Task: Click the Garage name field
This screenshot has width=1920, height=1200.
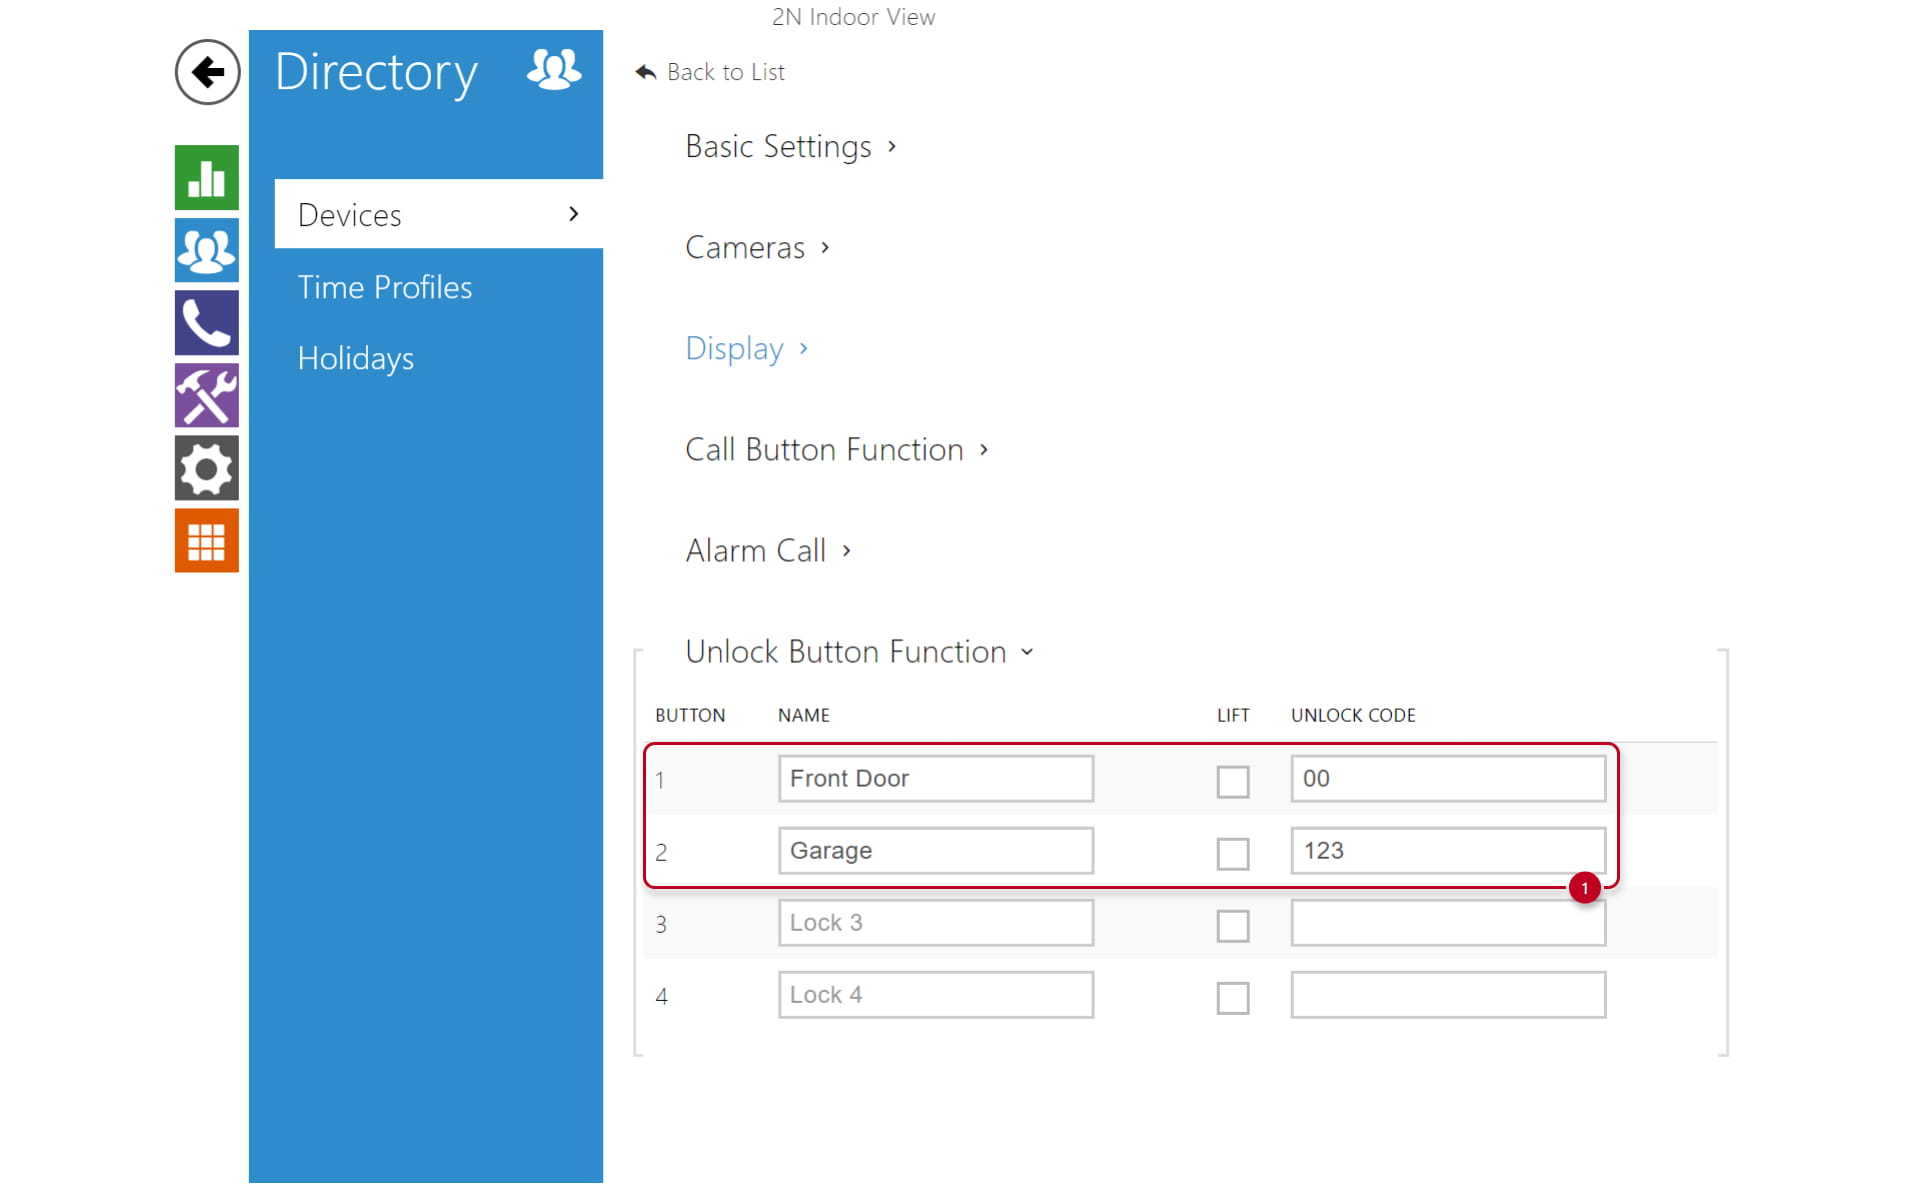Action: click(936, 850)
